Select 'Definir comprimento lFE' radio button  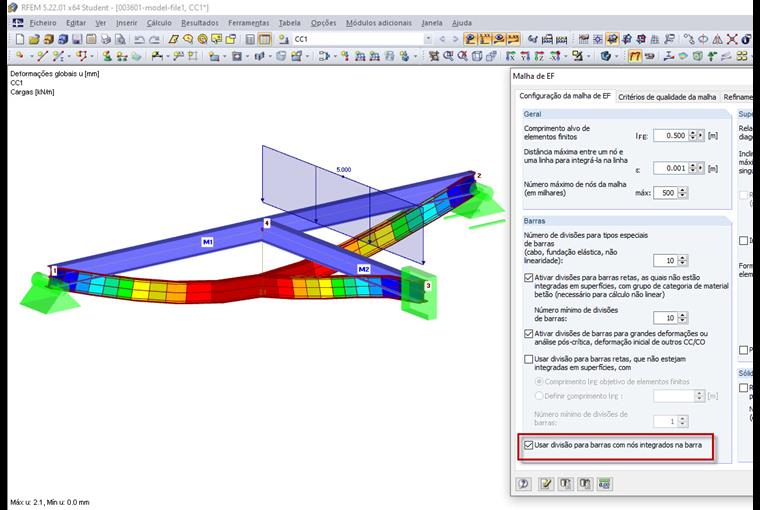[538, 396]
